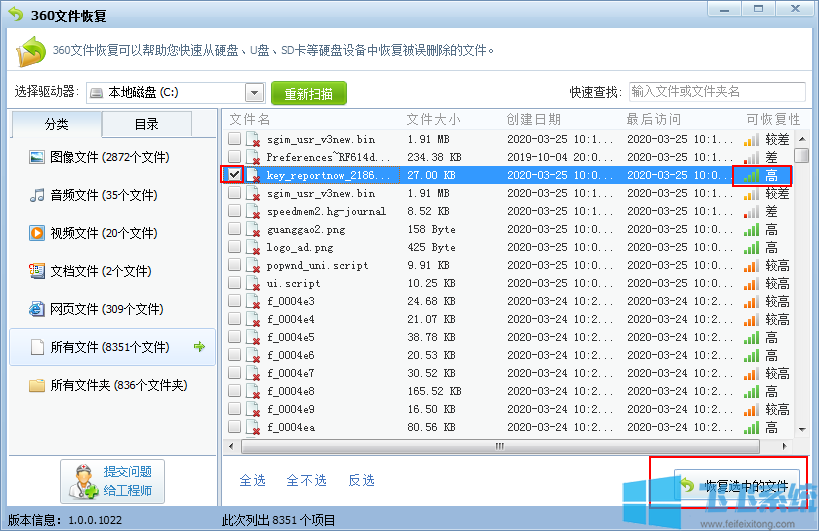The height and width of the screenshot is (531, 819).
Task: Check the f_0004e9 file checkbox
Action: (235, 409)
